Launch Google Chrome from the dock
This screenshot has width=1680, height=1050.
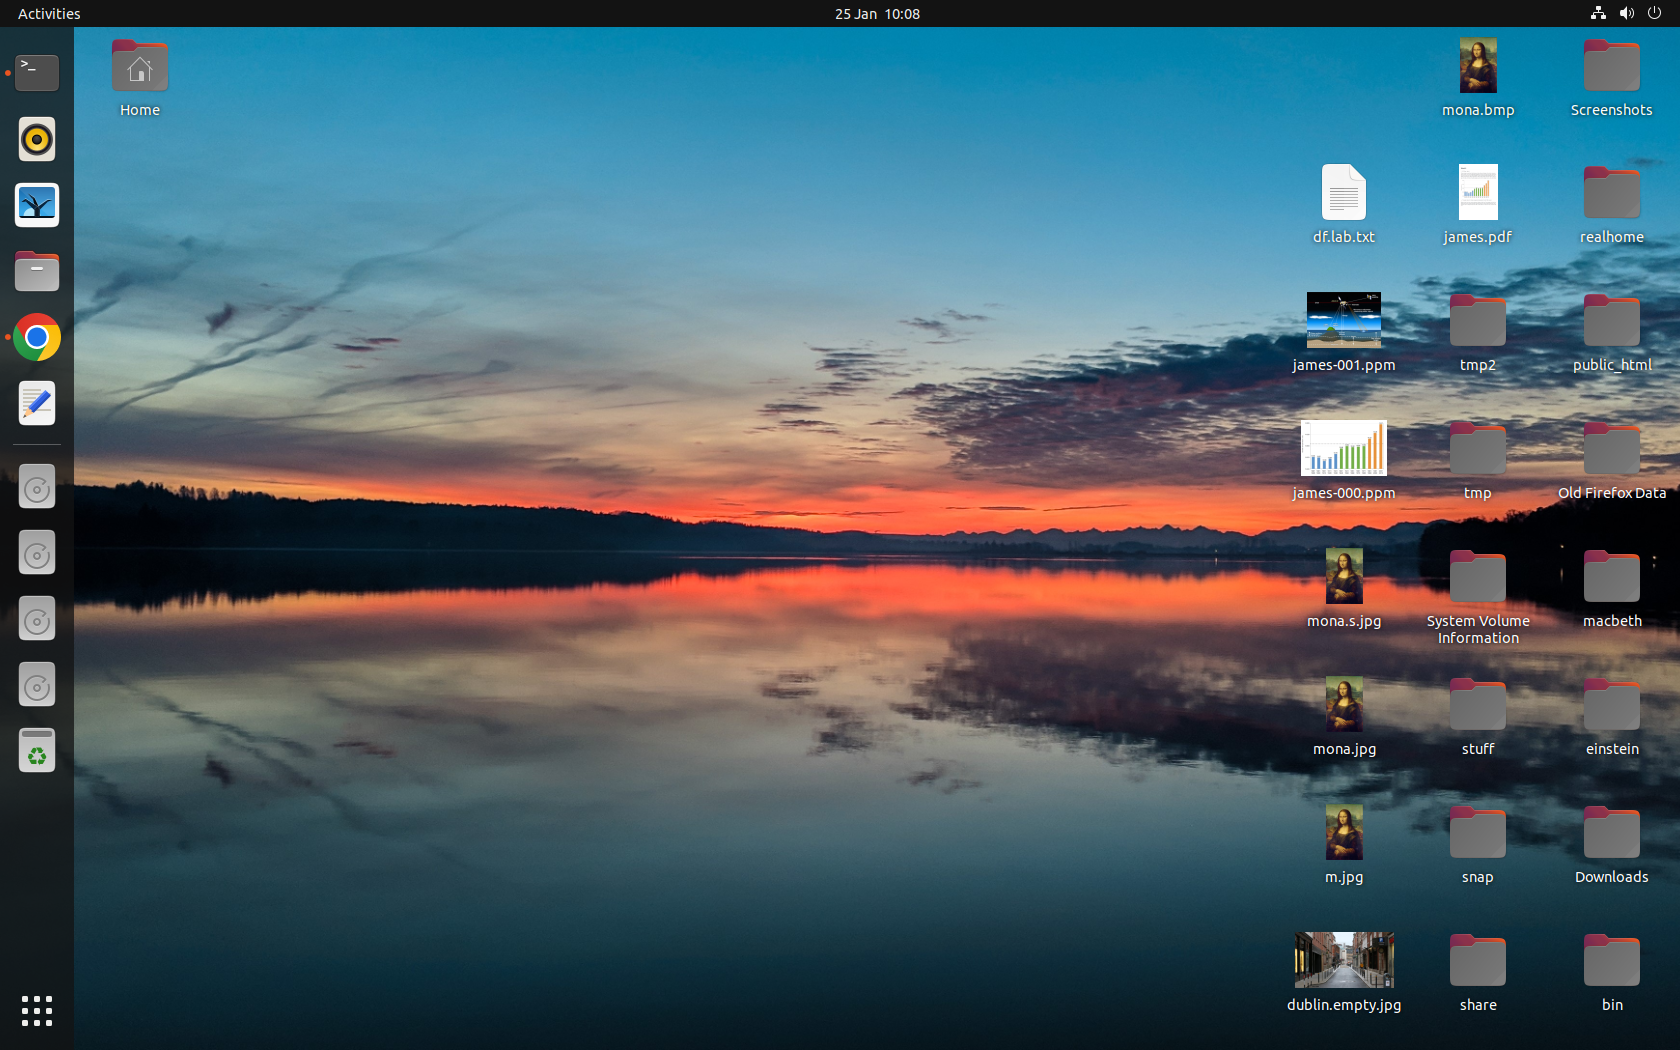pyautogui.click(x=37, y=338)
